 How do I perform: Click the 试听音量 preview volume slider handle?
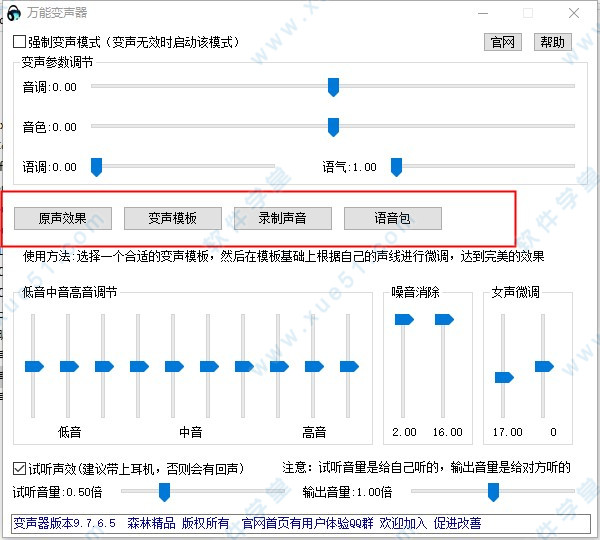164,492
